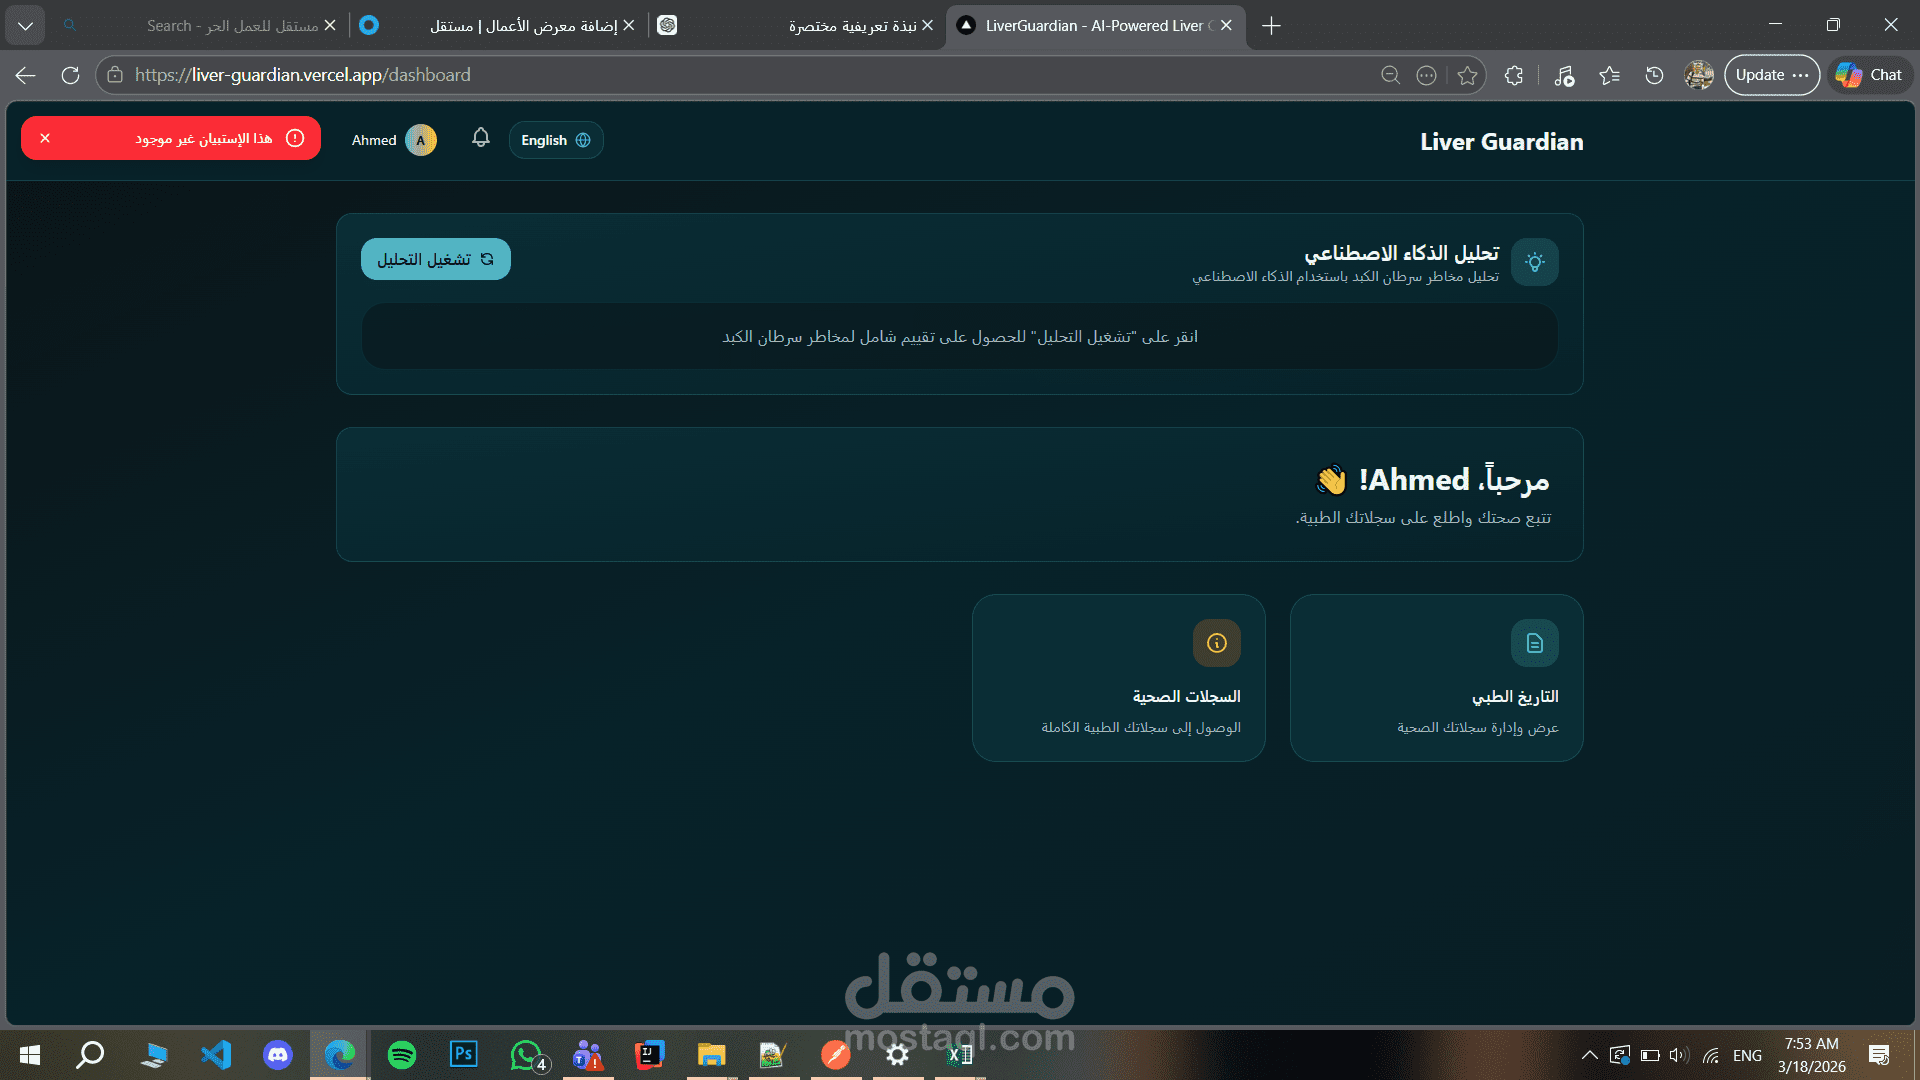Click the notification bell icon

[481, 138]
